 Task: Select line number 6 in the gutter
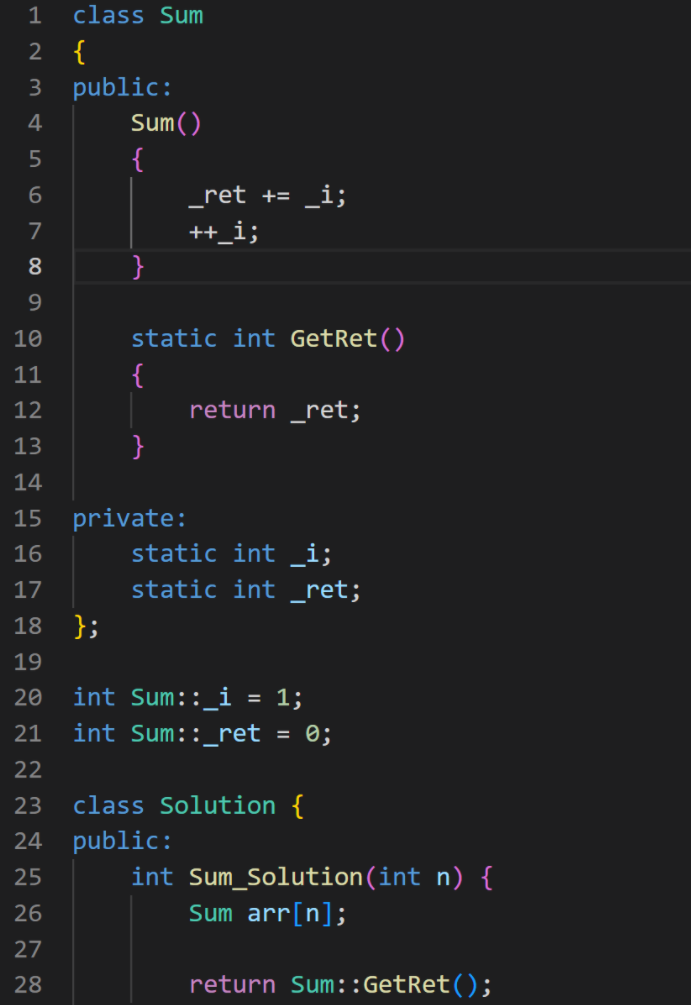(x=35, y=195)
